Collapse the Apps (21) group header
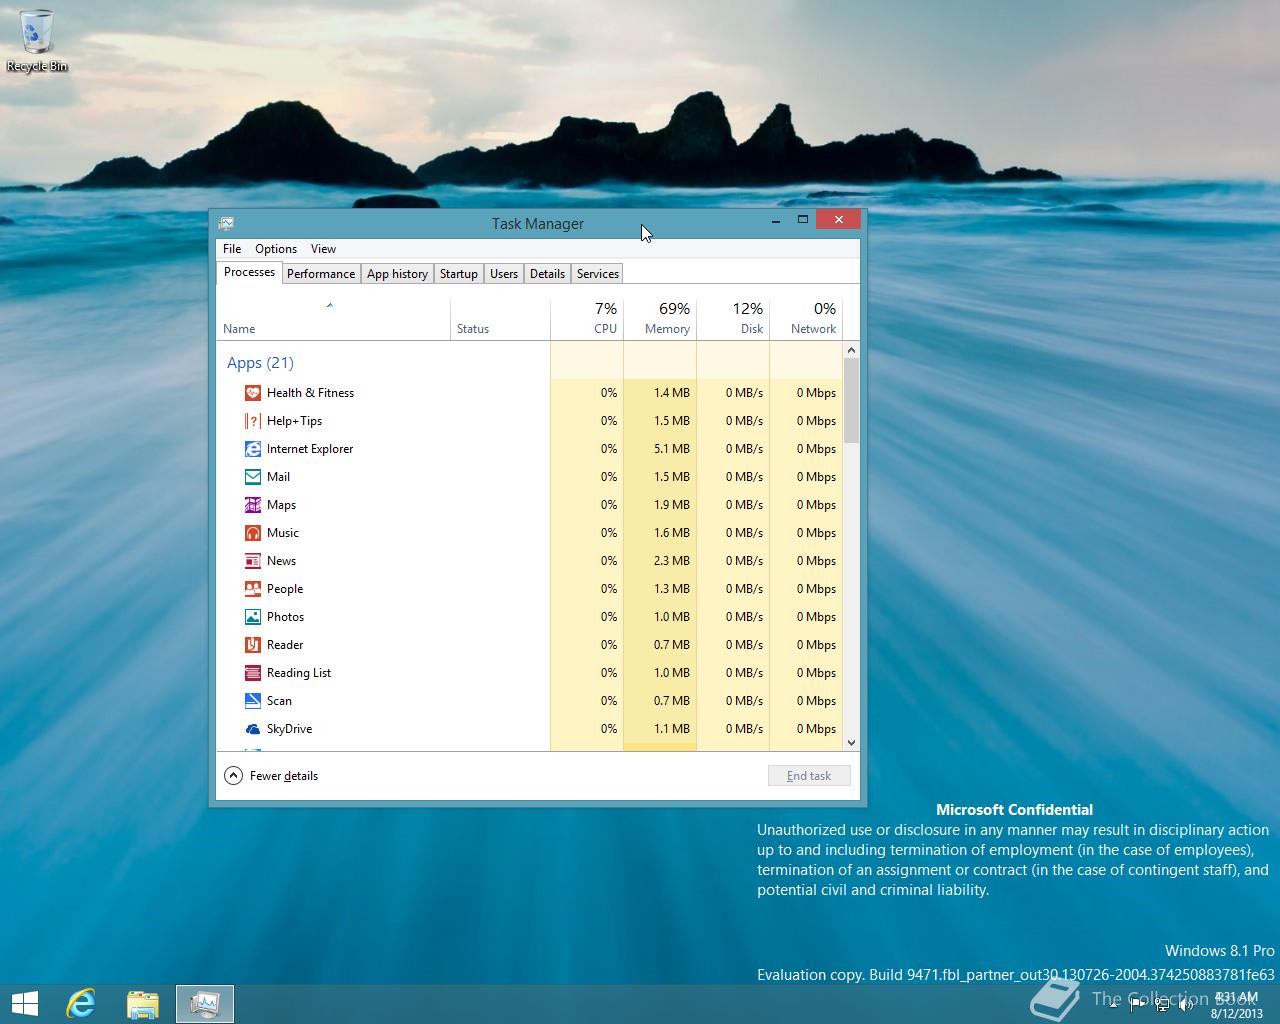Viewport: 1280px width, 1024px height. pyautogui.click(x=260, y=363)
